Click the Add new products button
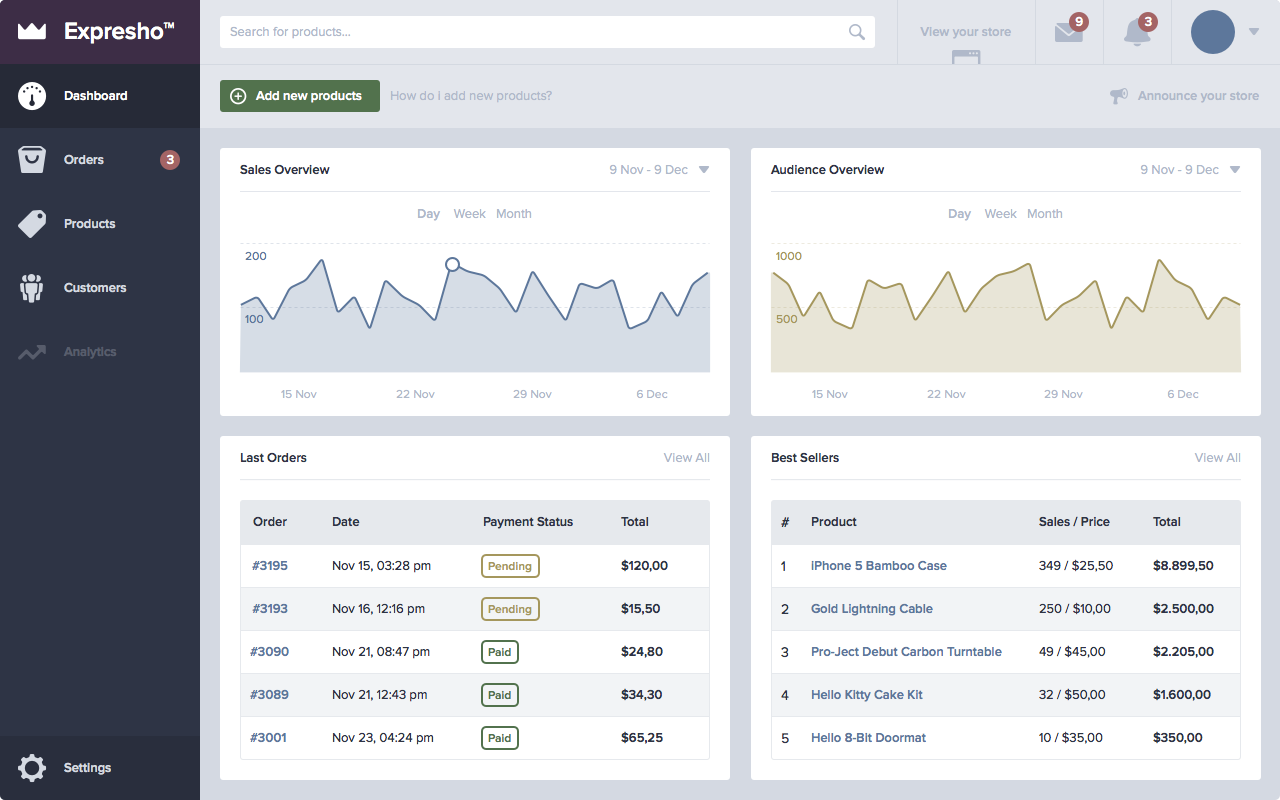The width and height of the screenshot is (1280, 800). pos(300,96)
